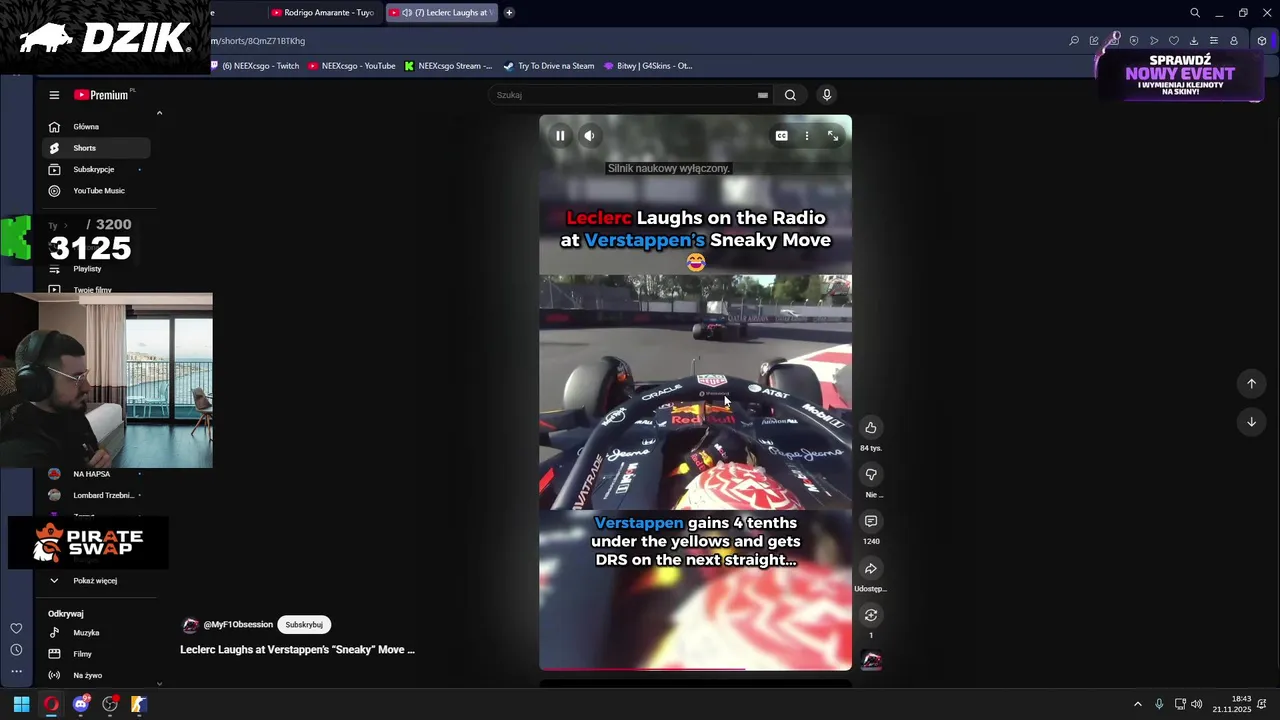The height and width of the screenshot is (720, 1280).
Task: Open the sound source thumbnail
Action: pyautogui.click(x=871, y=660)
